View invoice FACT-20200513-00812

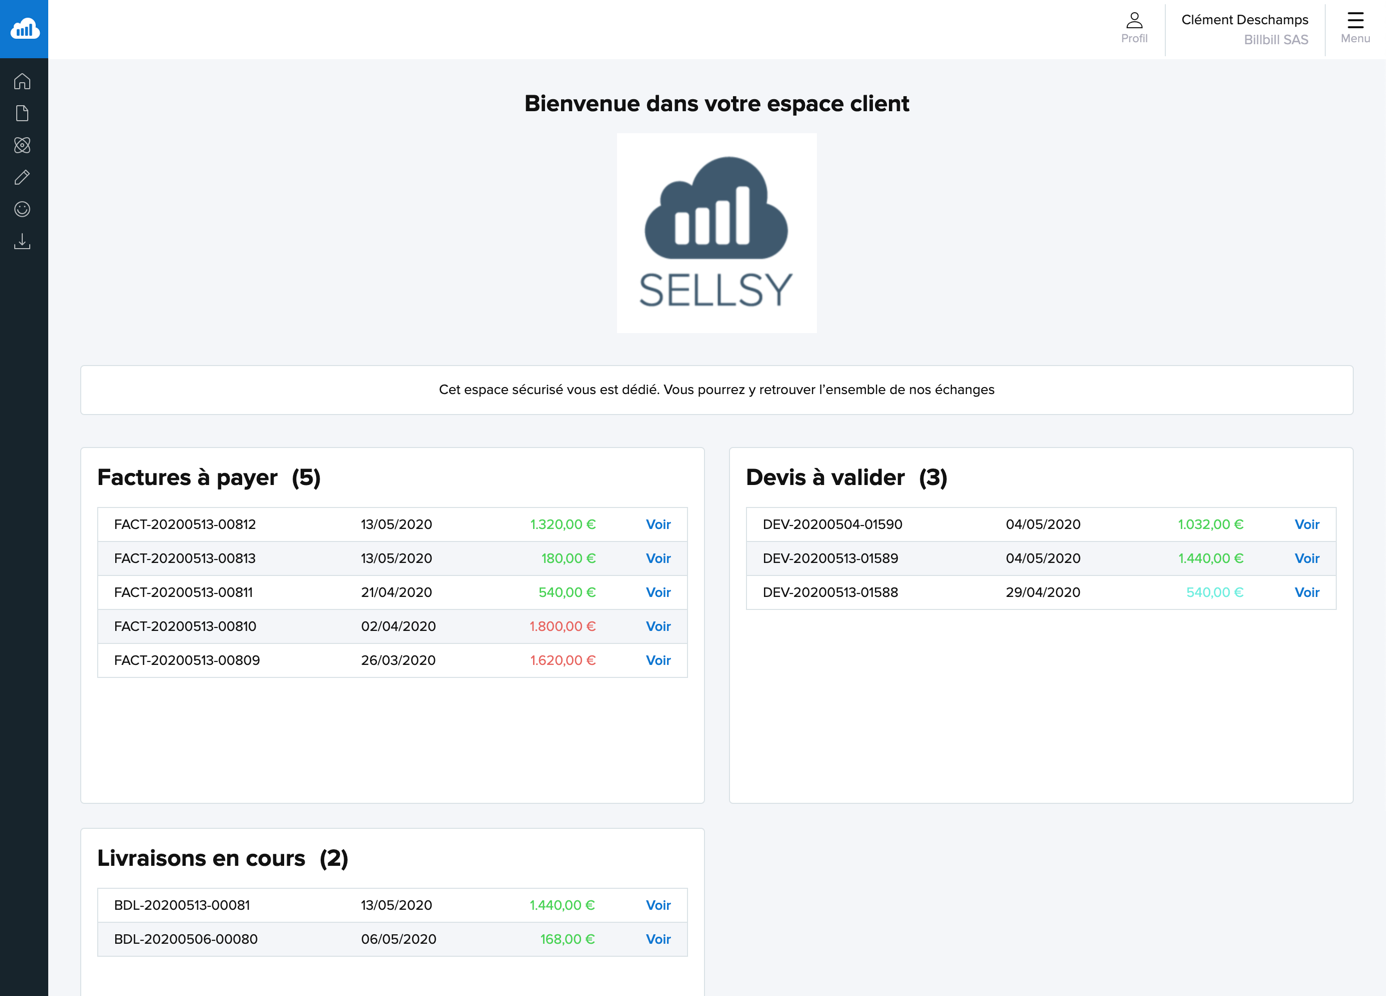tap(658, 524)
